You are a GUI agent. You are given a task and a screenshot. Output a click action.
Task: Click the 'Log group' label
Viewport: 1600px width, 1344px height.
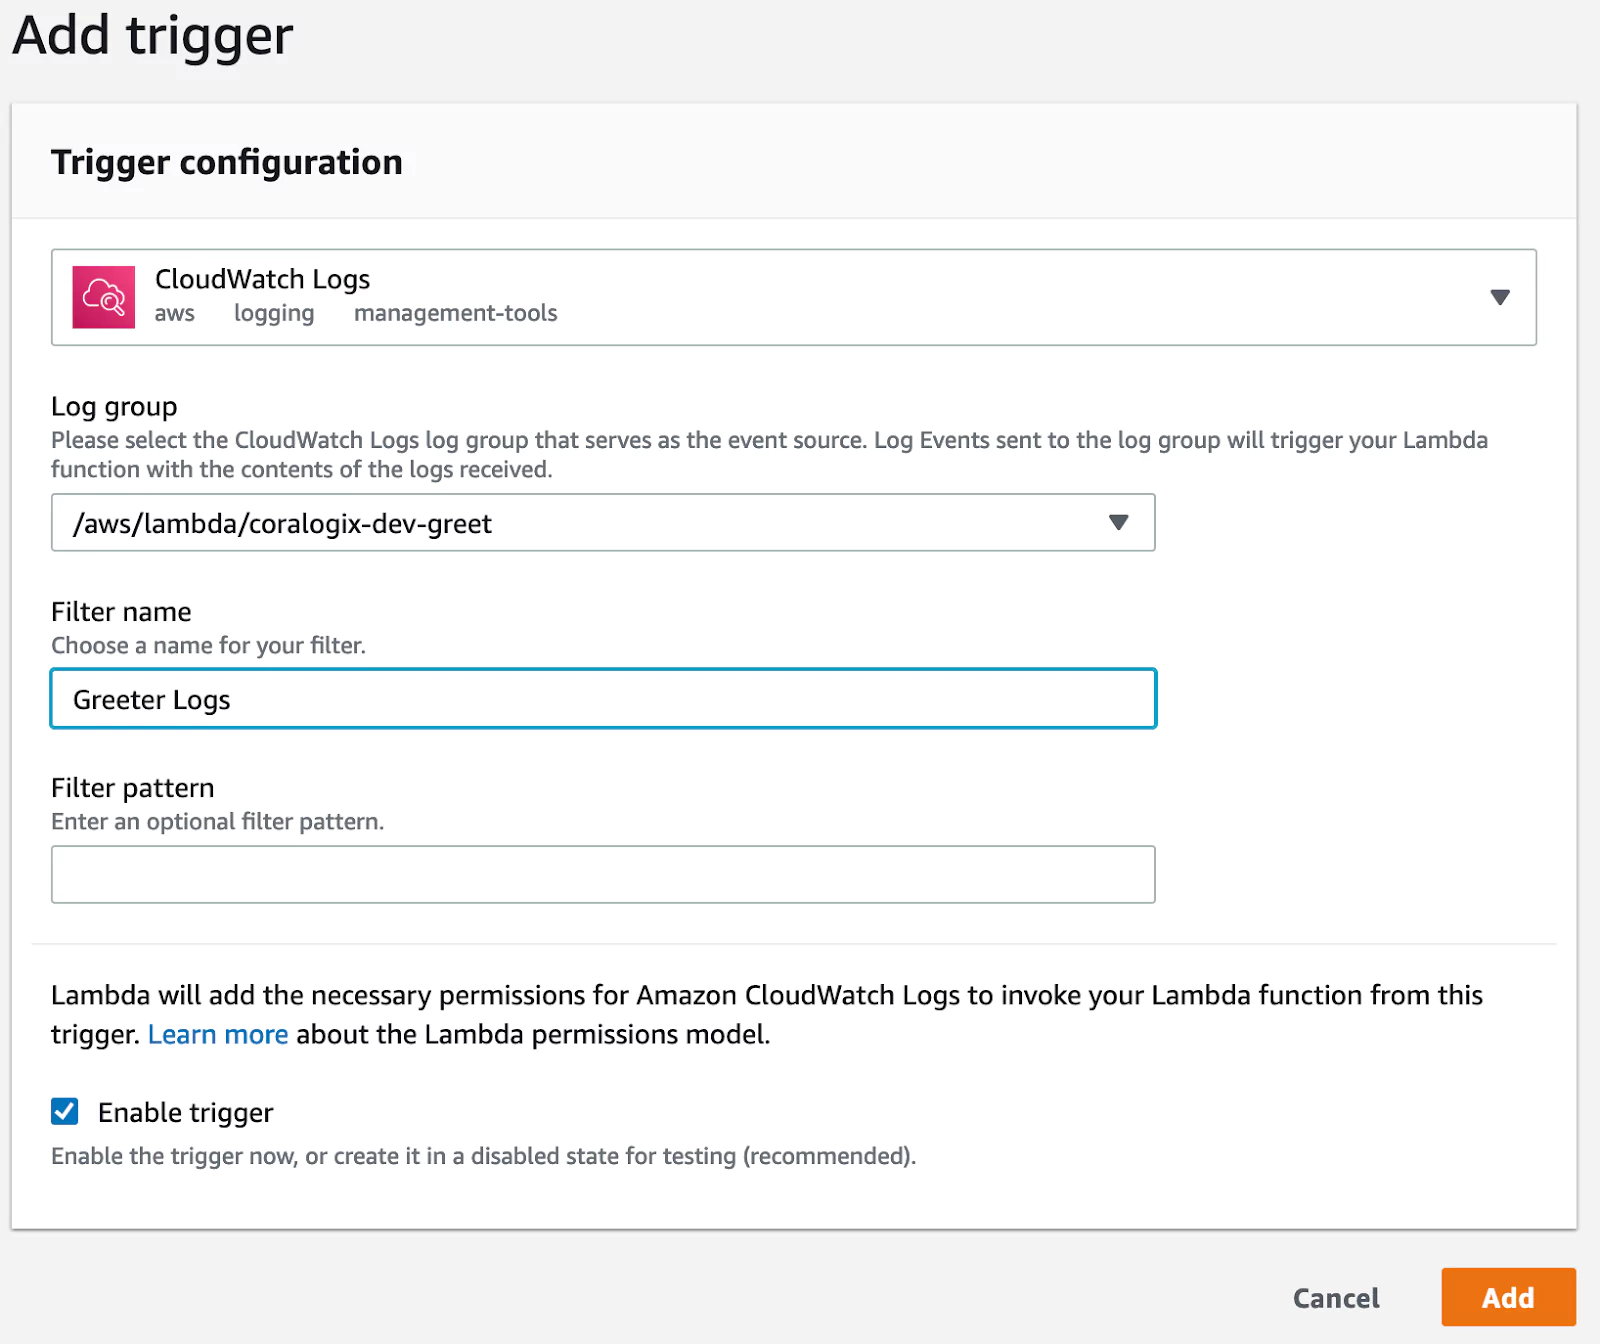114,407
